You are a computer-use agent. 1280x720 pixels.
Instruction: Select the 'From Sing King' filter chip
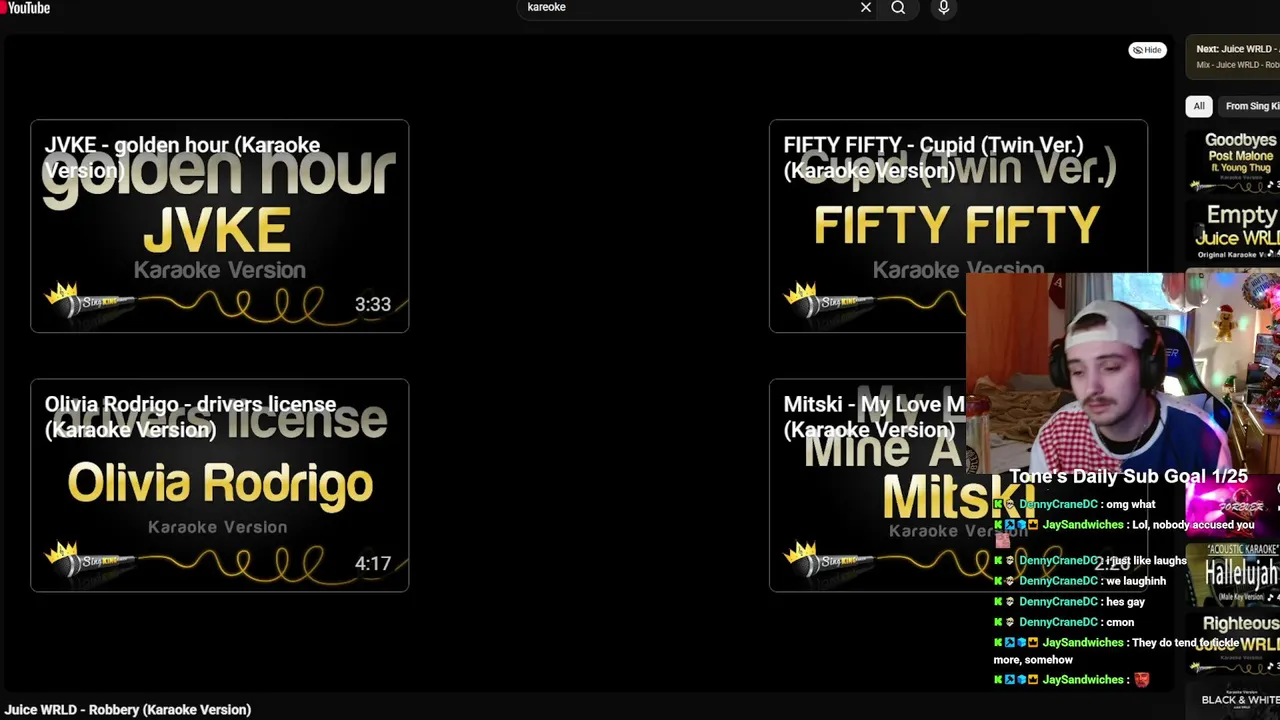1251,106
